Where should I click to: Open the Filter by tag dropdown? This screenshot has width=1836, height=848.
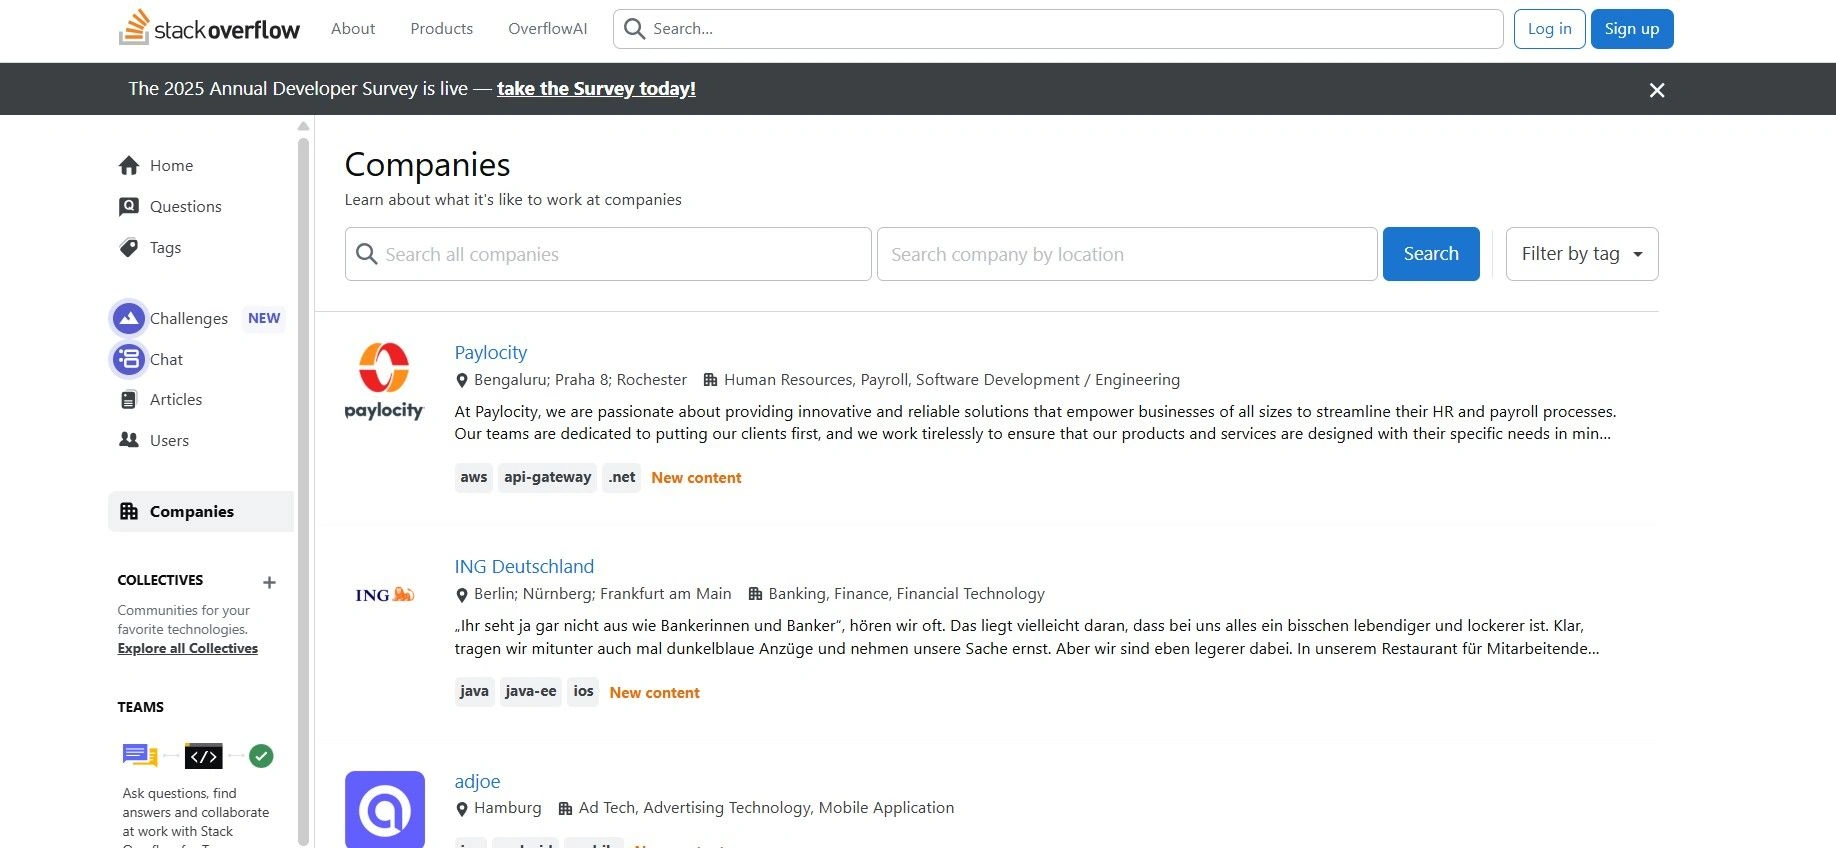click(1580, 253)
